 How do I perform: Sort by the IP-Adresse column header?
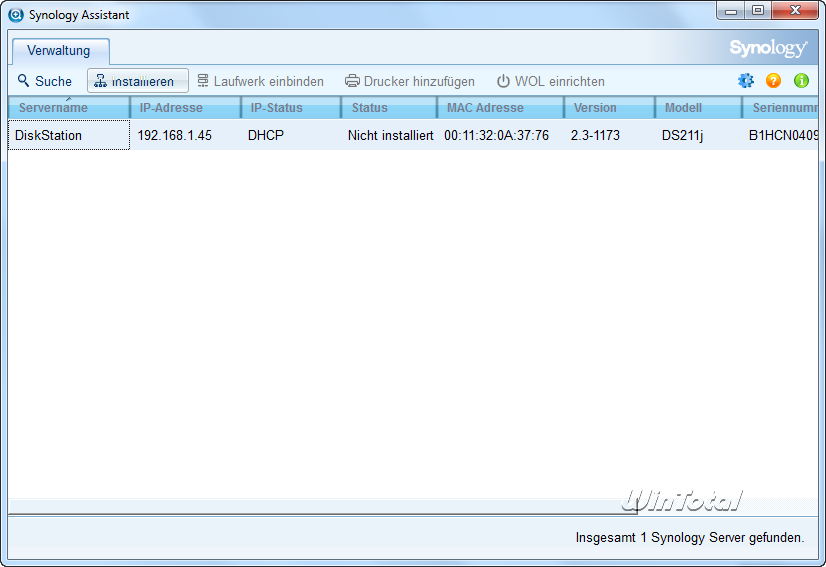pos(185,107)
